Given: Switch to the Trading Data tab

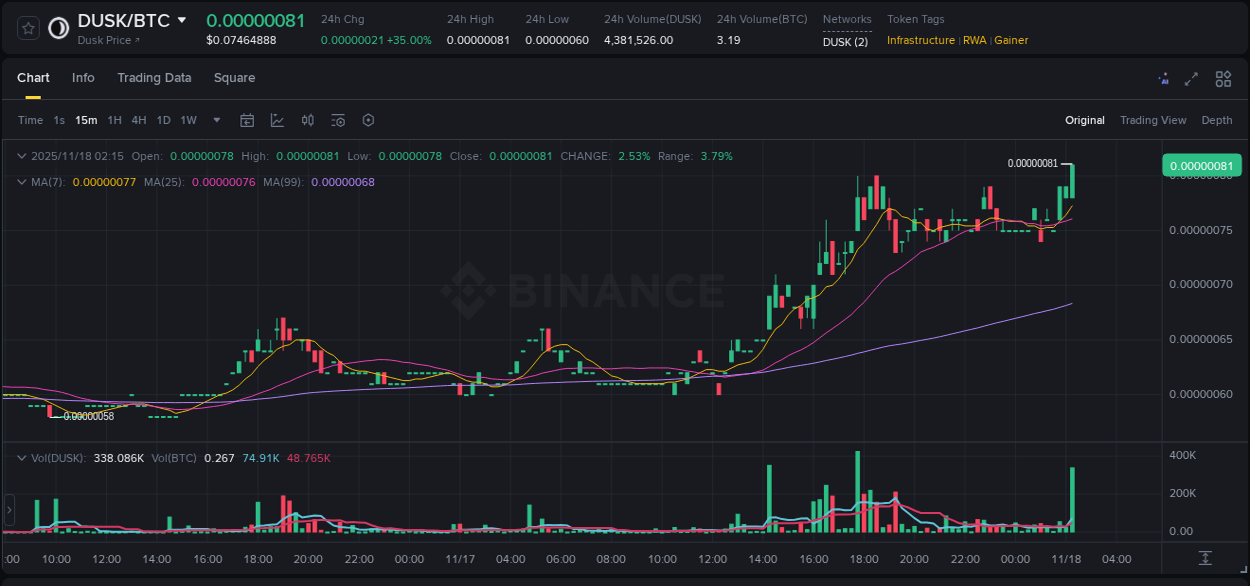Looking at the screenshot, I should [x=154, y=78].
